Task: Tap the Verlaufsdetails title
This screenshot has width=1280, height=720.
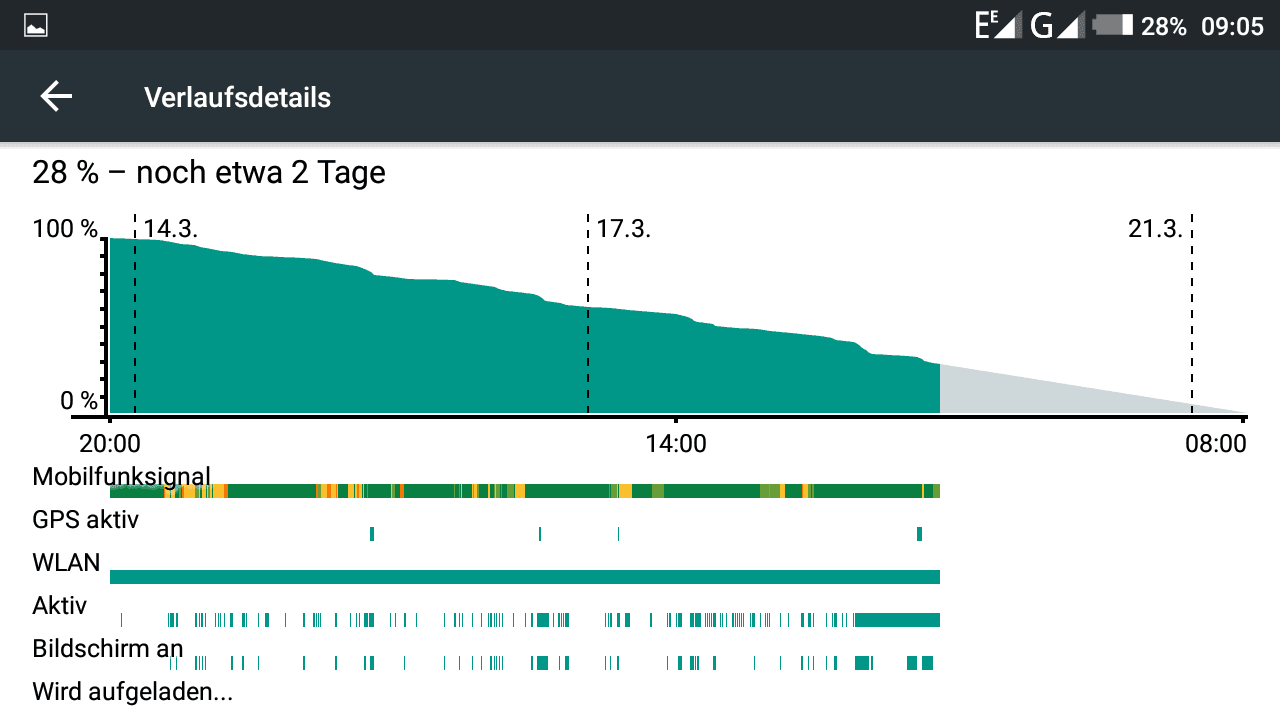Action: tap(237, 98)
